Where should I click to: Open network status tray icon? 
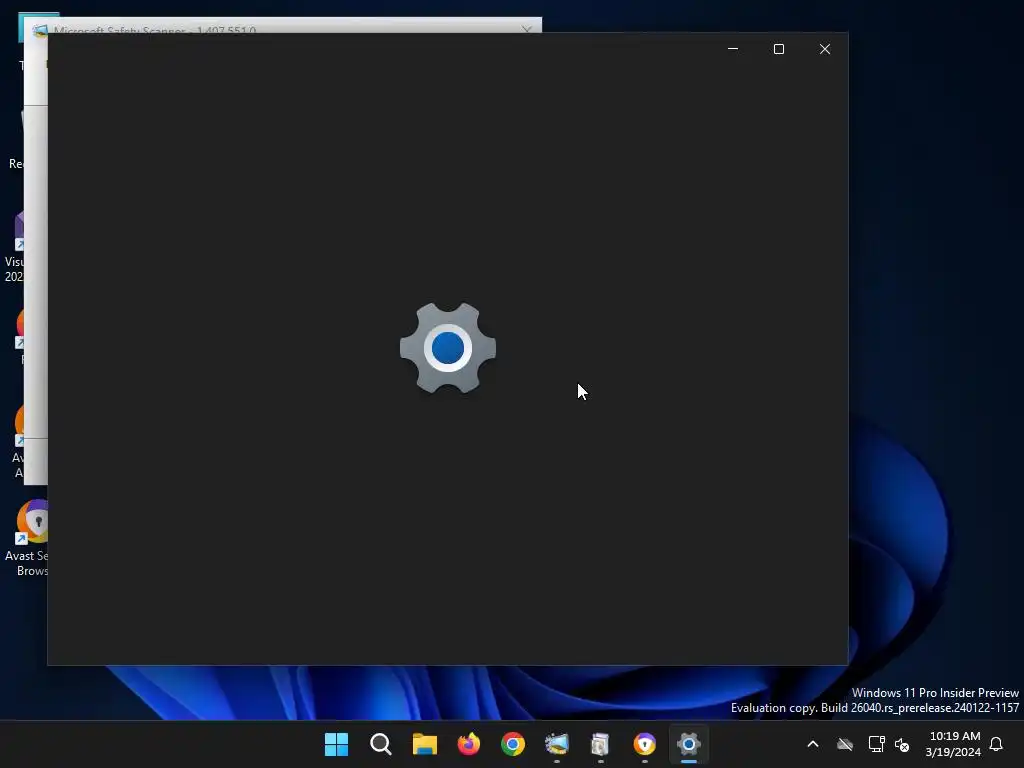point(876,744)
